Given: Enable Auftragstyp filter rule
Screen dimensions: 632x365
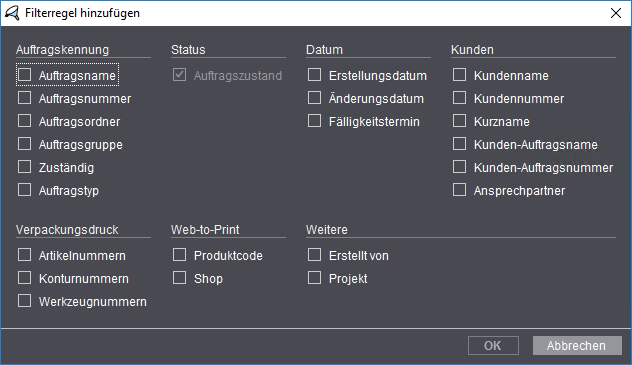Looking at the screenshot, I should click(x=25, y=189).
